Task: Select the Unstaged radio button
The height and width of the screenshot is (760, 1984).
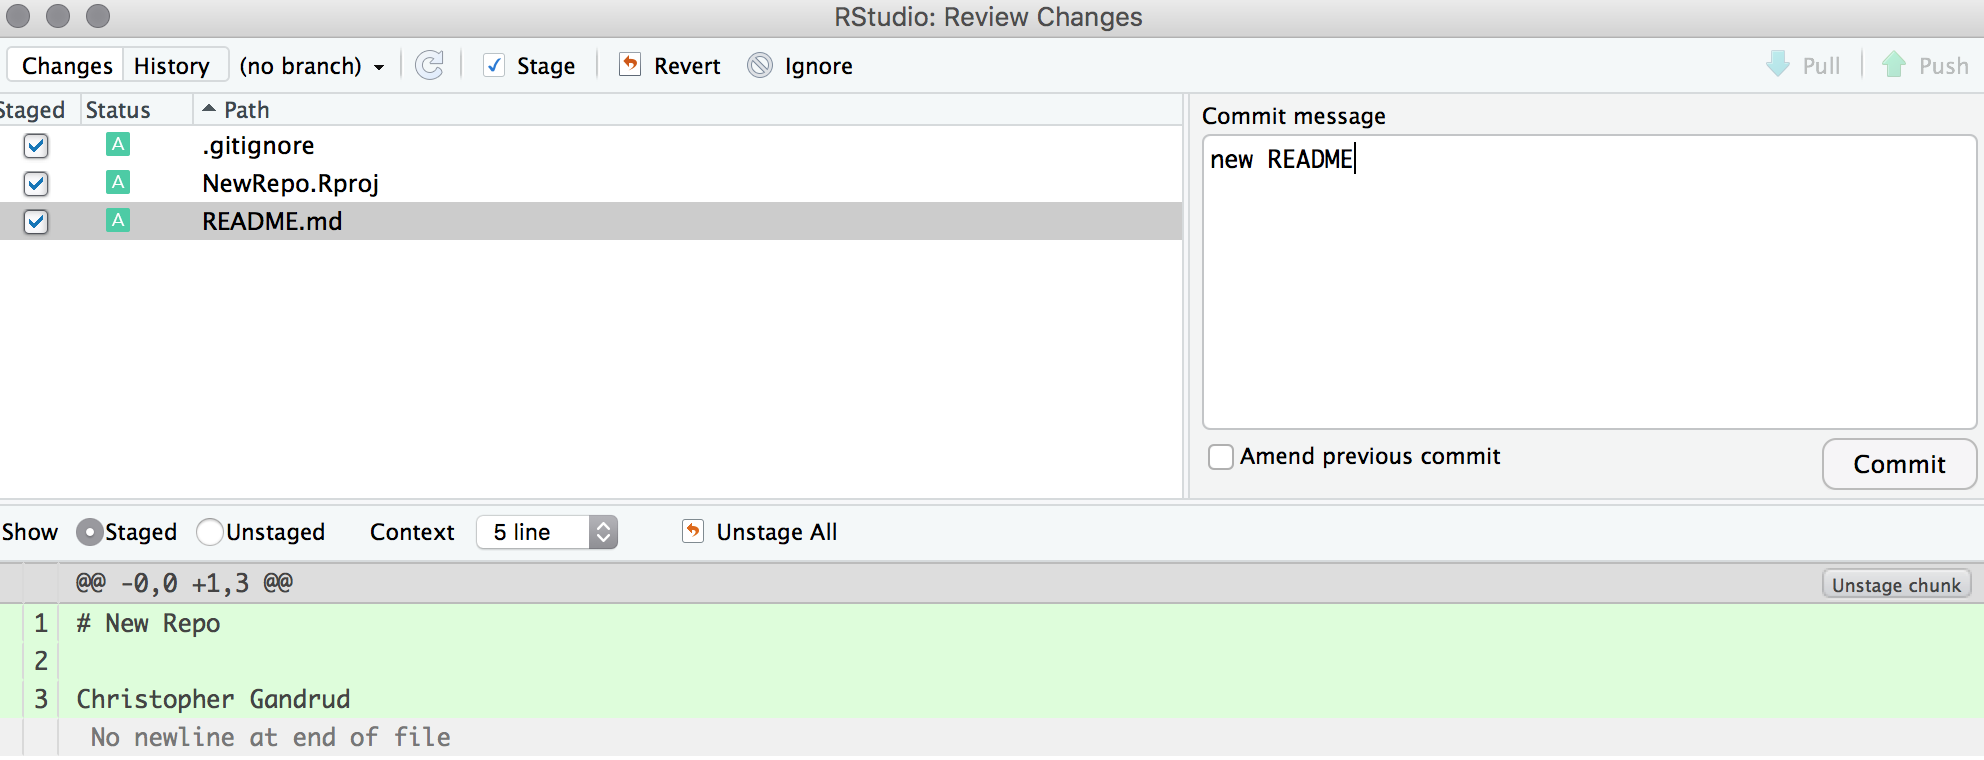Action: (210, 532)
